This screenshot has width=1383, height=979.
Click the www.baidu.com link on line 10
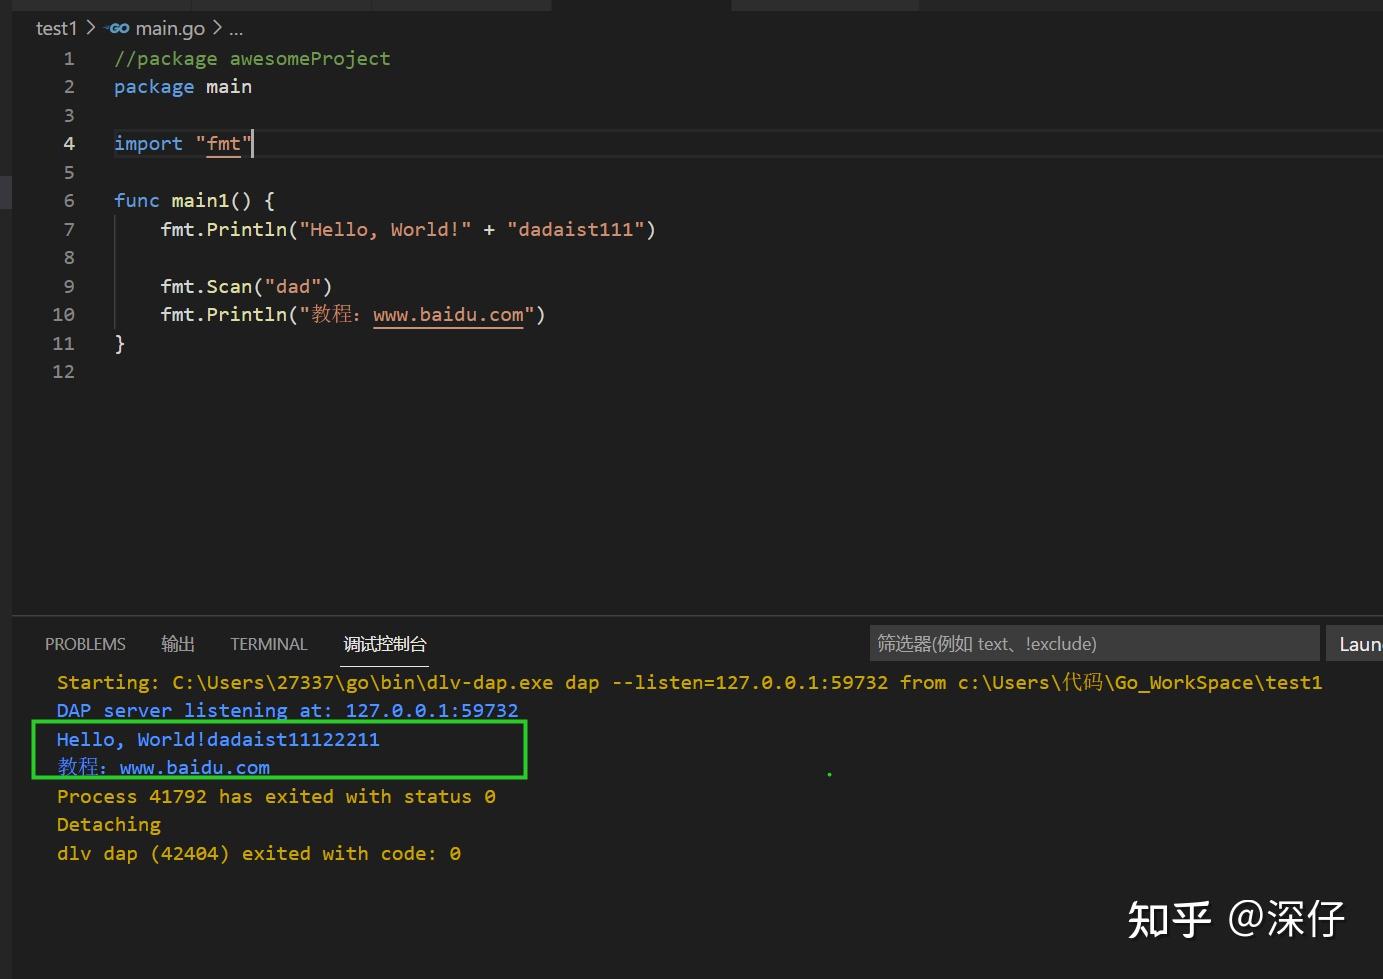tap(449, 314)
